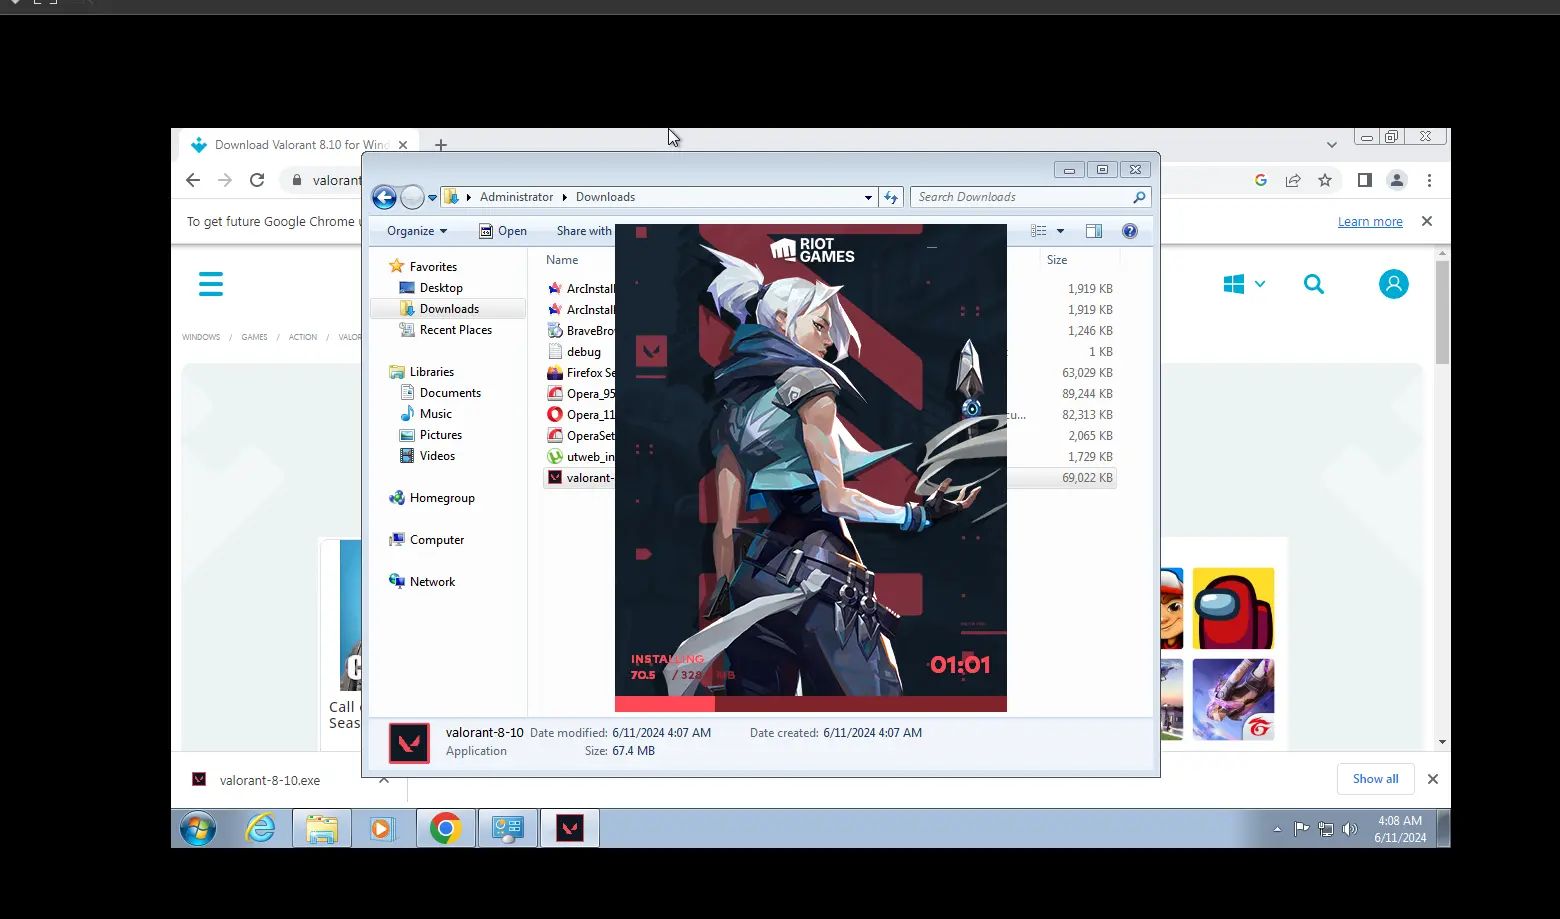
Task: Select the BraveBro file icon
Action: (x=555, y=330)
